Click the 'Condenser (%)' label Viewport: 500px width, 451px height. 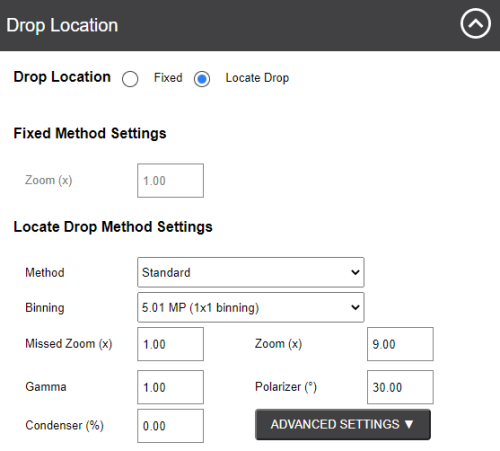[x=64, y=425]
